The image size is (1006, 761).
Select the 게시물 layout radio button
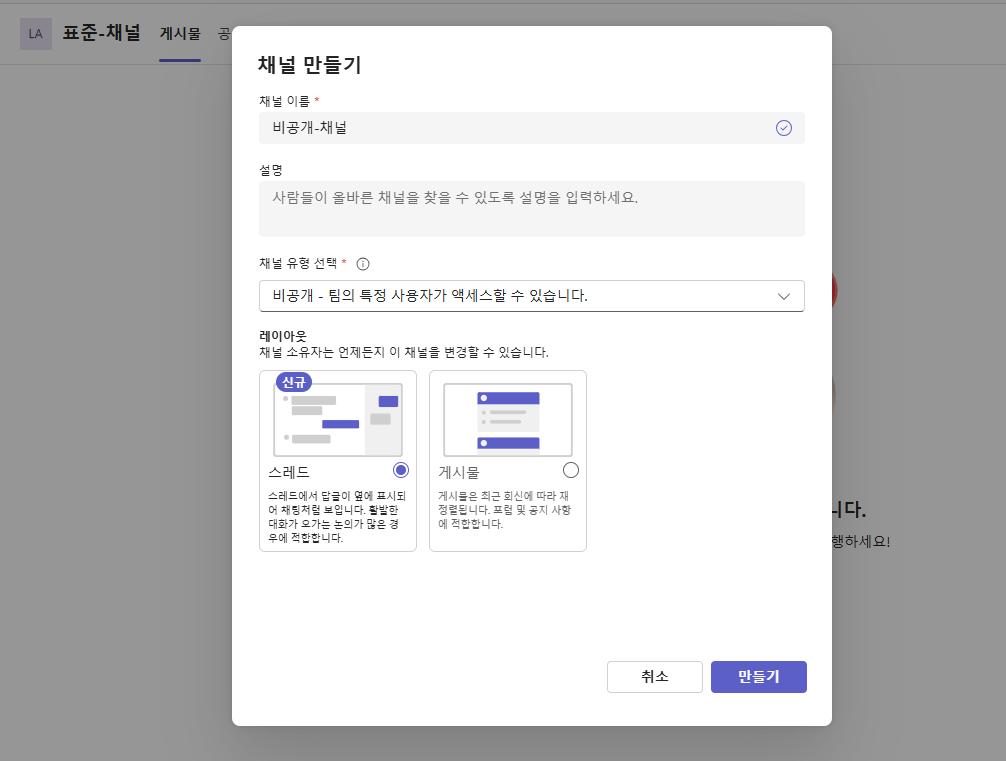[570, 470]
